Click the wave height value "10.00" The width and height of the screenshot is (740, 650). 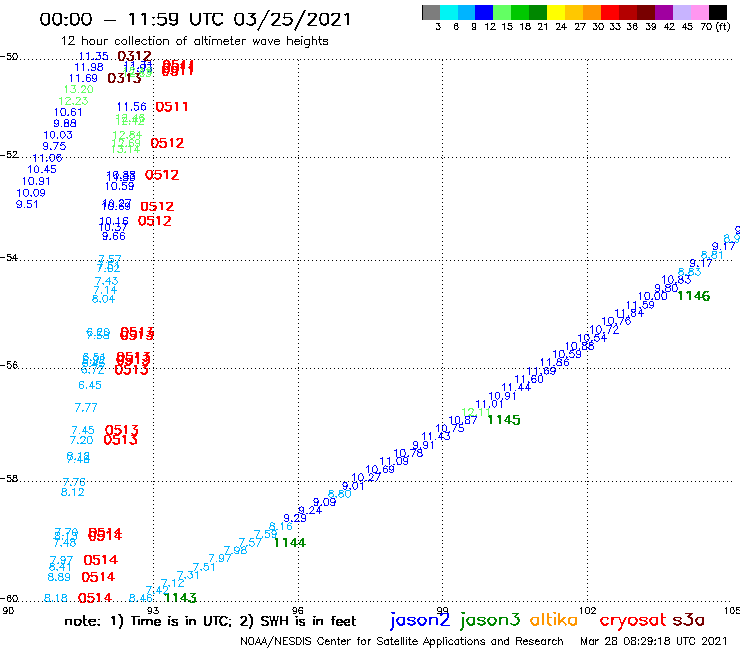(653, 296)
